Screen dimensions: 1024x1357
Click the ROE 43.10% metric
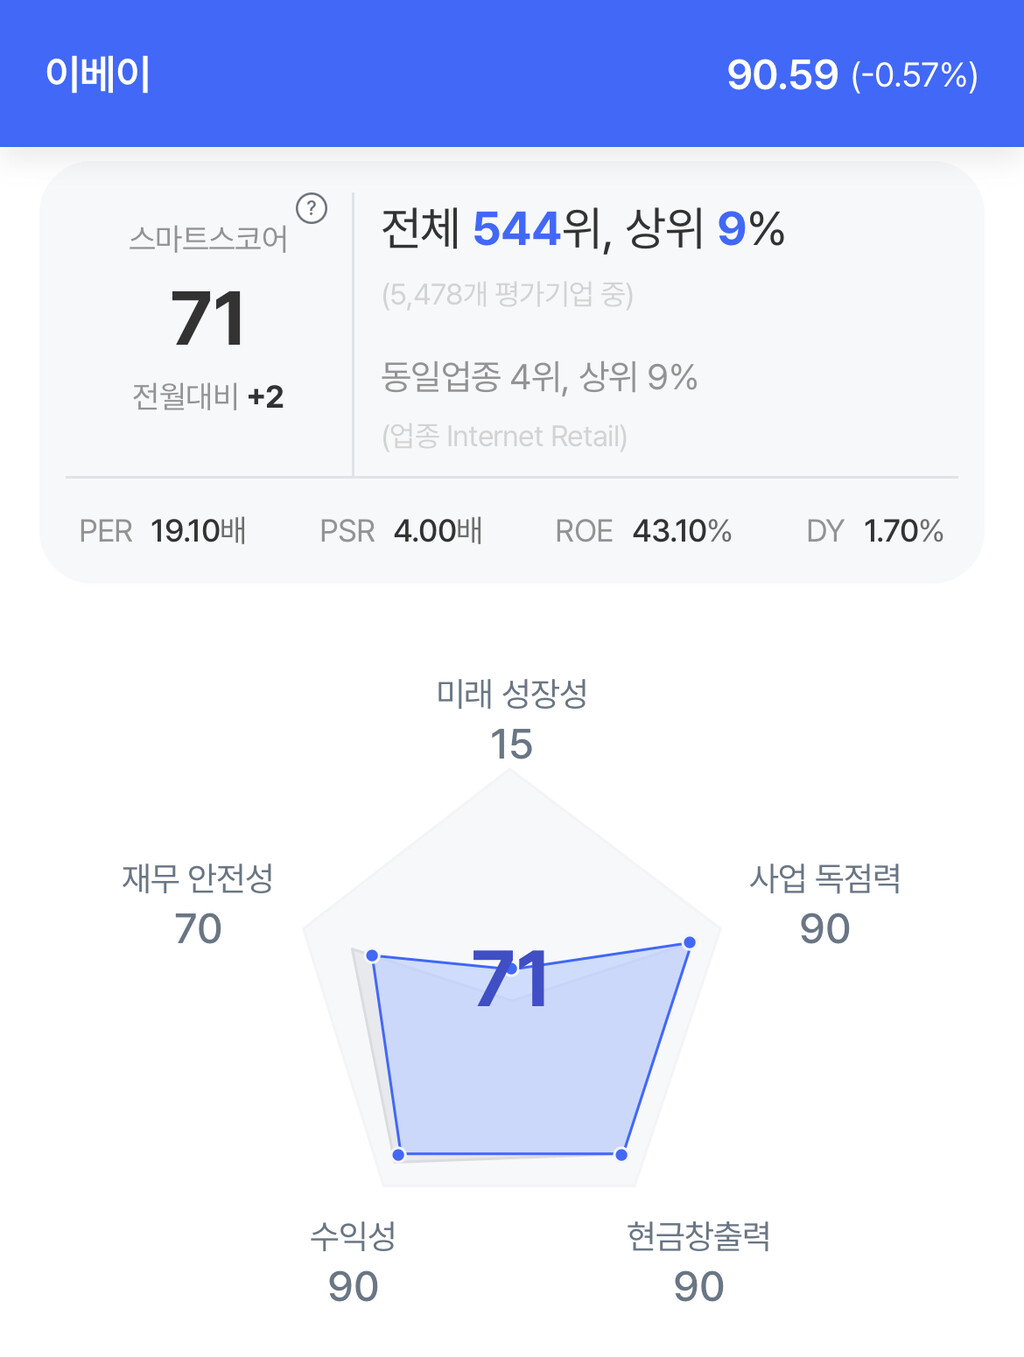pyautogui.click(x=643, y=530)
